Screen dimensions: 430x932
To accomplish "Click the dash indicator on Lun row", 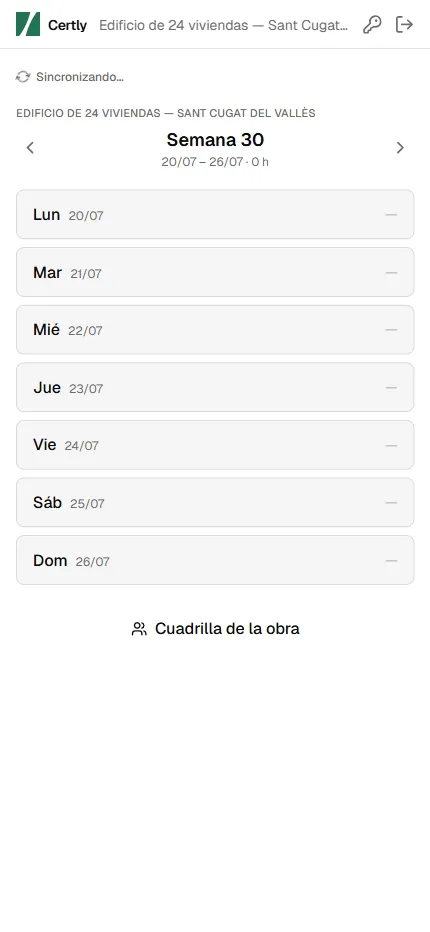I will (391, 215).
